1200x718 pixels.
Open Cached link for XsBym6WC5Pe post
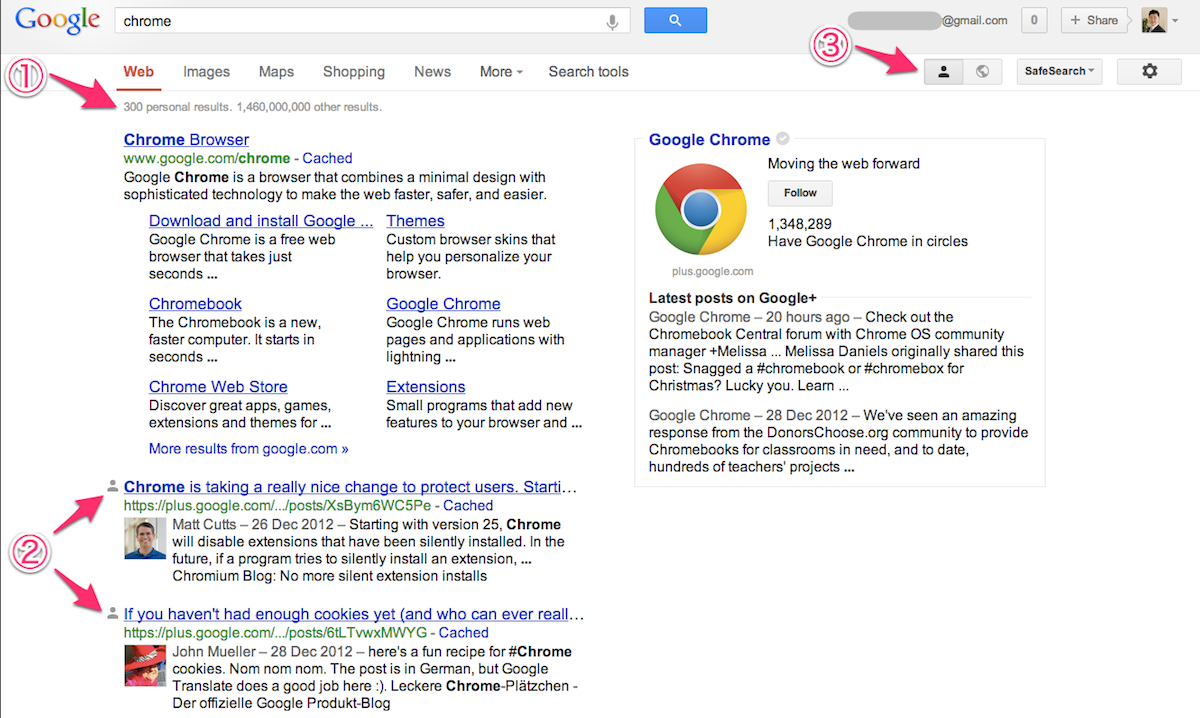pyautogui.click(x=468, y=506)
